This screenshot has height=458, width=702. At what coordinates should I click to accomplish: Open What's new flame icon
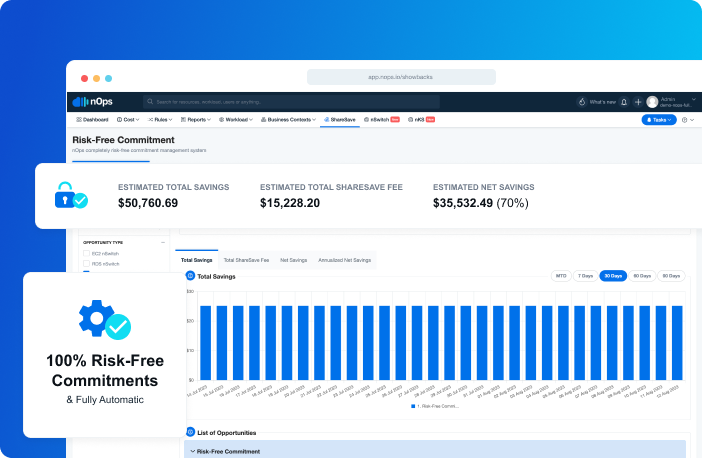[x=582, y=102]
